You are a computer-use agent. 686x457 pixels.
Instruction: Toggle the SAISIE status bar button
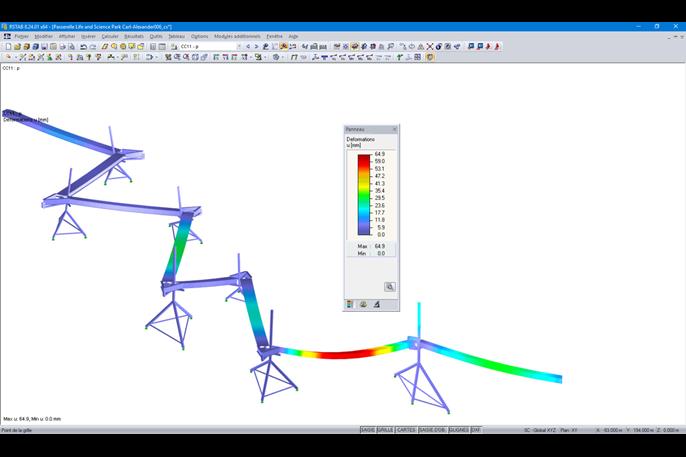point(368,430)
